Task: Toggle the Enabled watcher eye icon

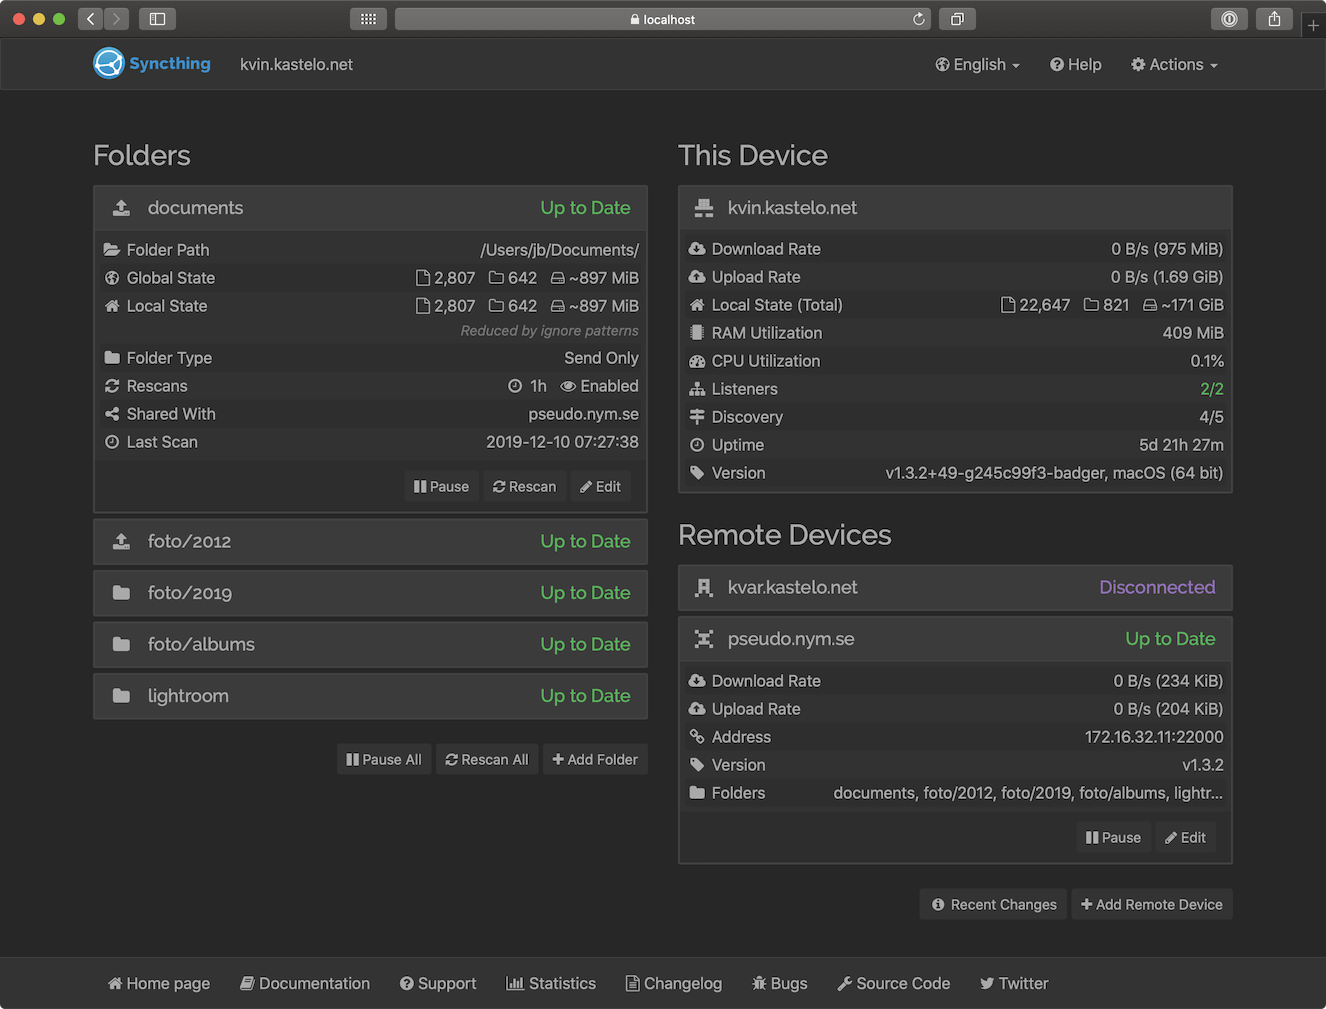Action: point(568,385)
